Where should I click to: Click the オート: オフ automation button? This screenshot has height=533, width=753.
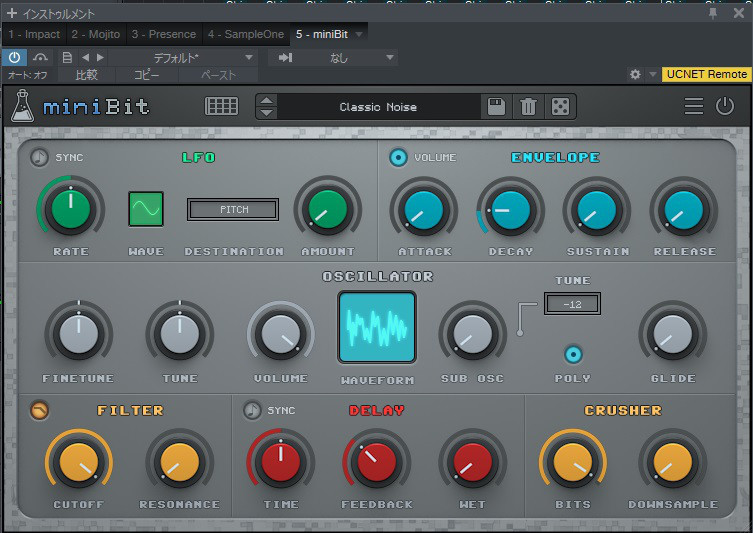(x=28, y=75)
